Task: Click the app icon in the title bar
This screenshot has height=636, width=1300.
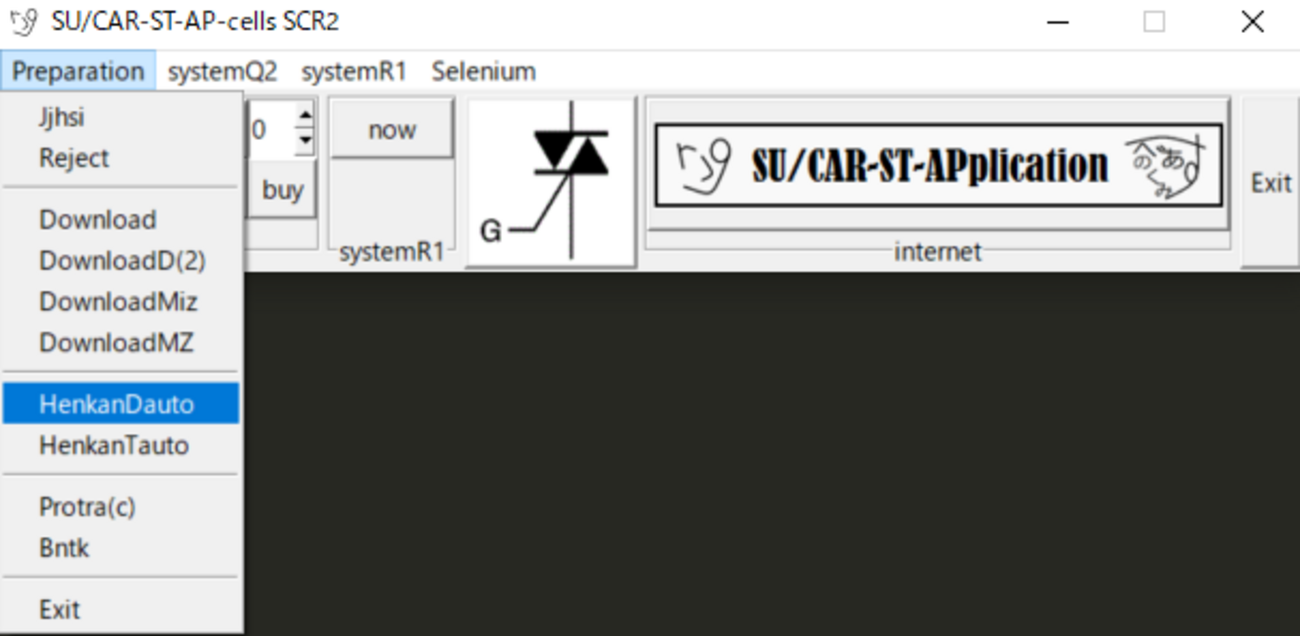Action: pos(23,21)
